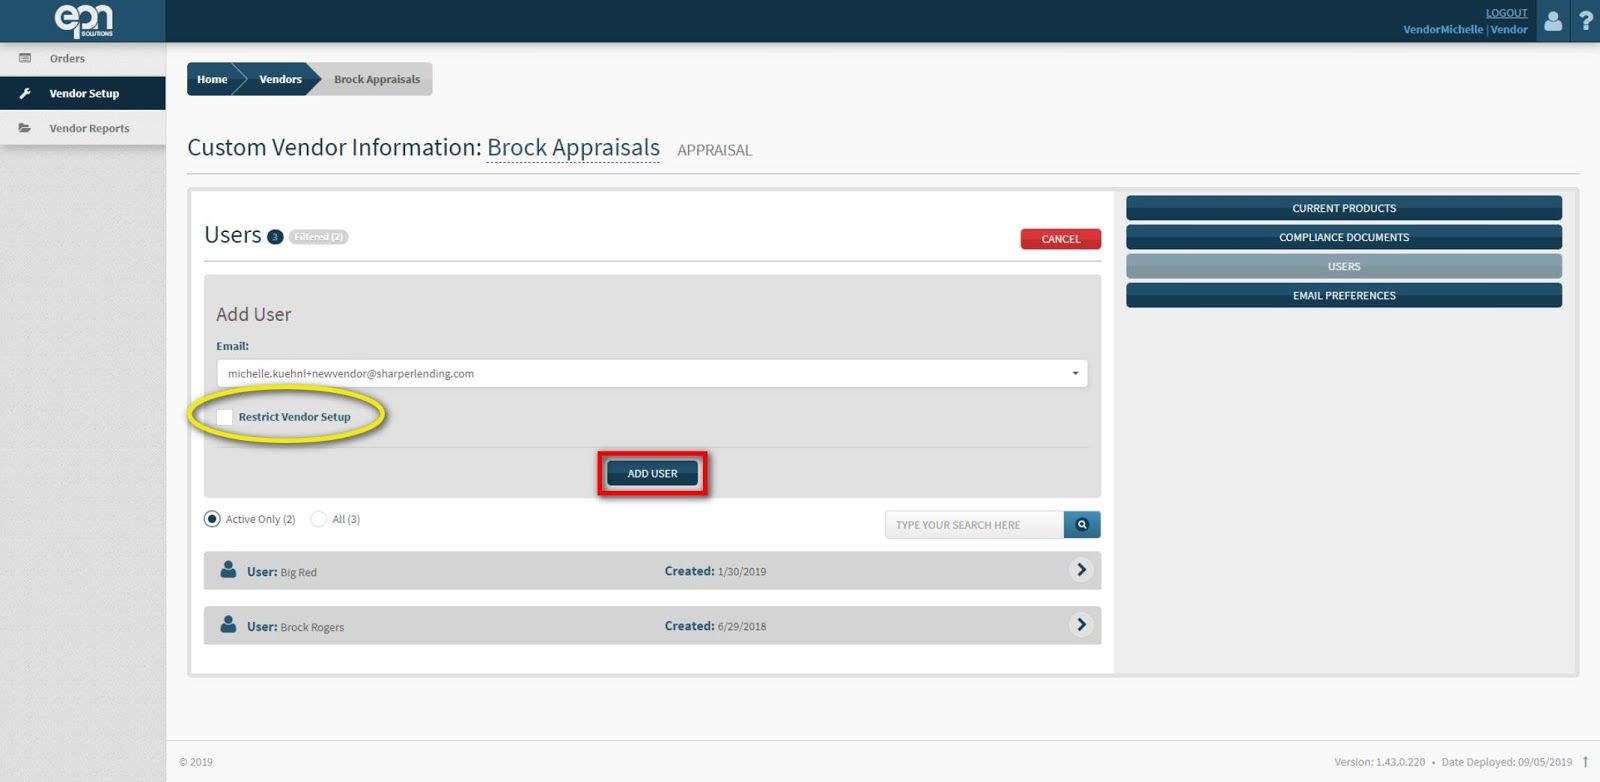Image resolution: width=1600 pixels, height=782 pixels.
Task: Click the '© 2019' footer text
Action: 196,762
